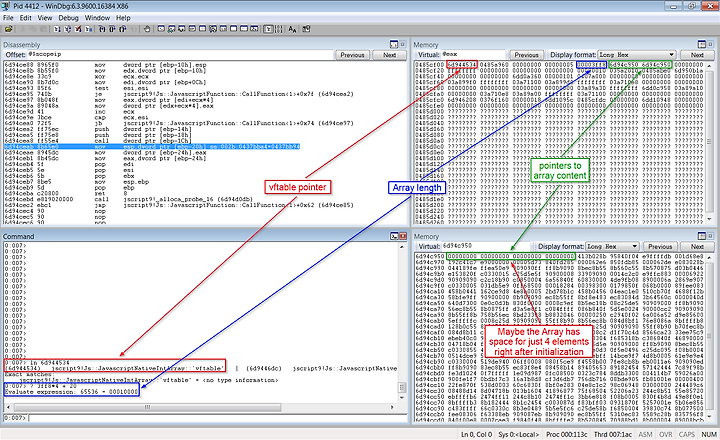Click Previous in the Disassembly panel
The width and height of the screenshot is (720, 440).
tap(352, 55)
